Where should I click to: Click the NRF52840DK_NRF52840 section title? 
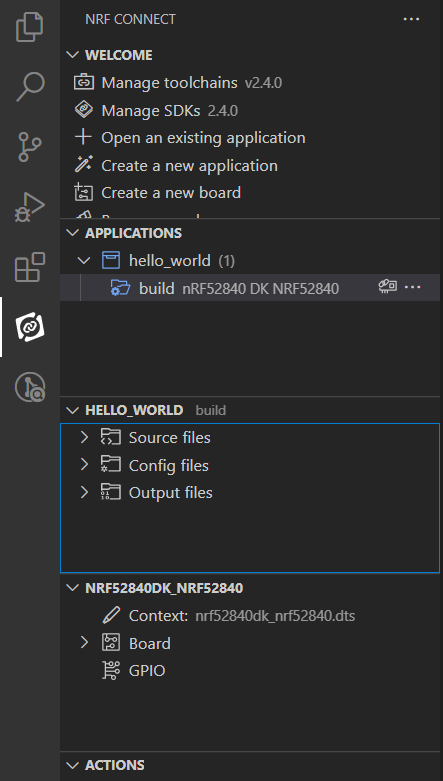pos(164,588)
